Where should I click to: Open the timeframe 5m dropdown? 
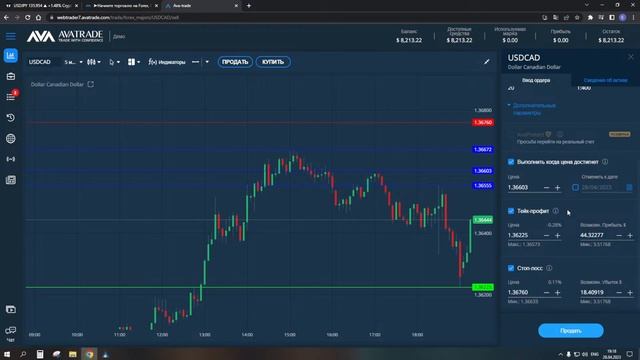pos(73,62)
